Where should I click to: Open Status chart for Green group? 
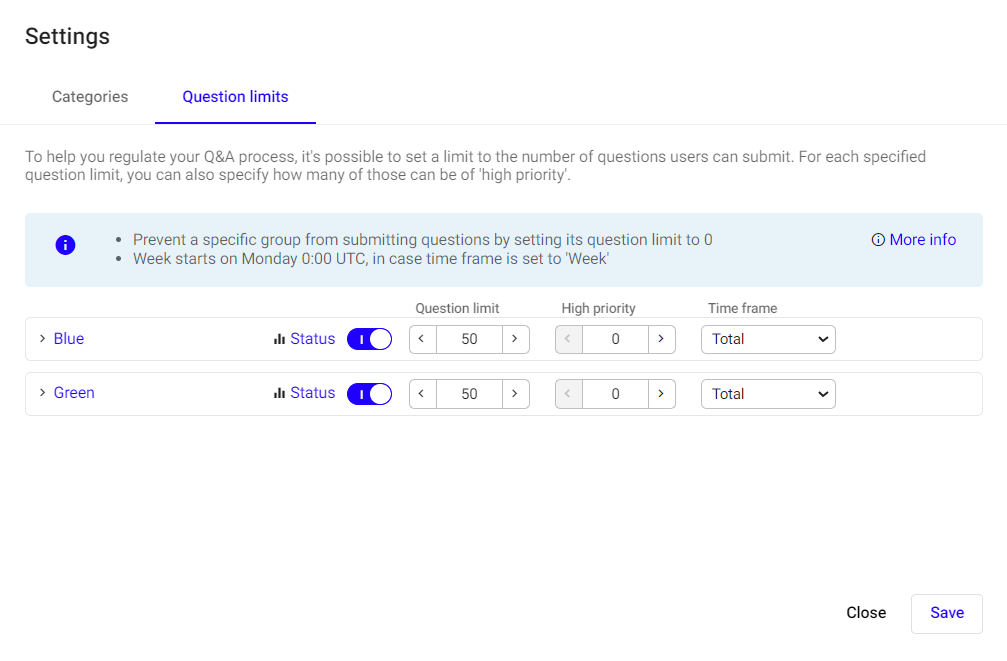pos(304,392)
